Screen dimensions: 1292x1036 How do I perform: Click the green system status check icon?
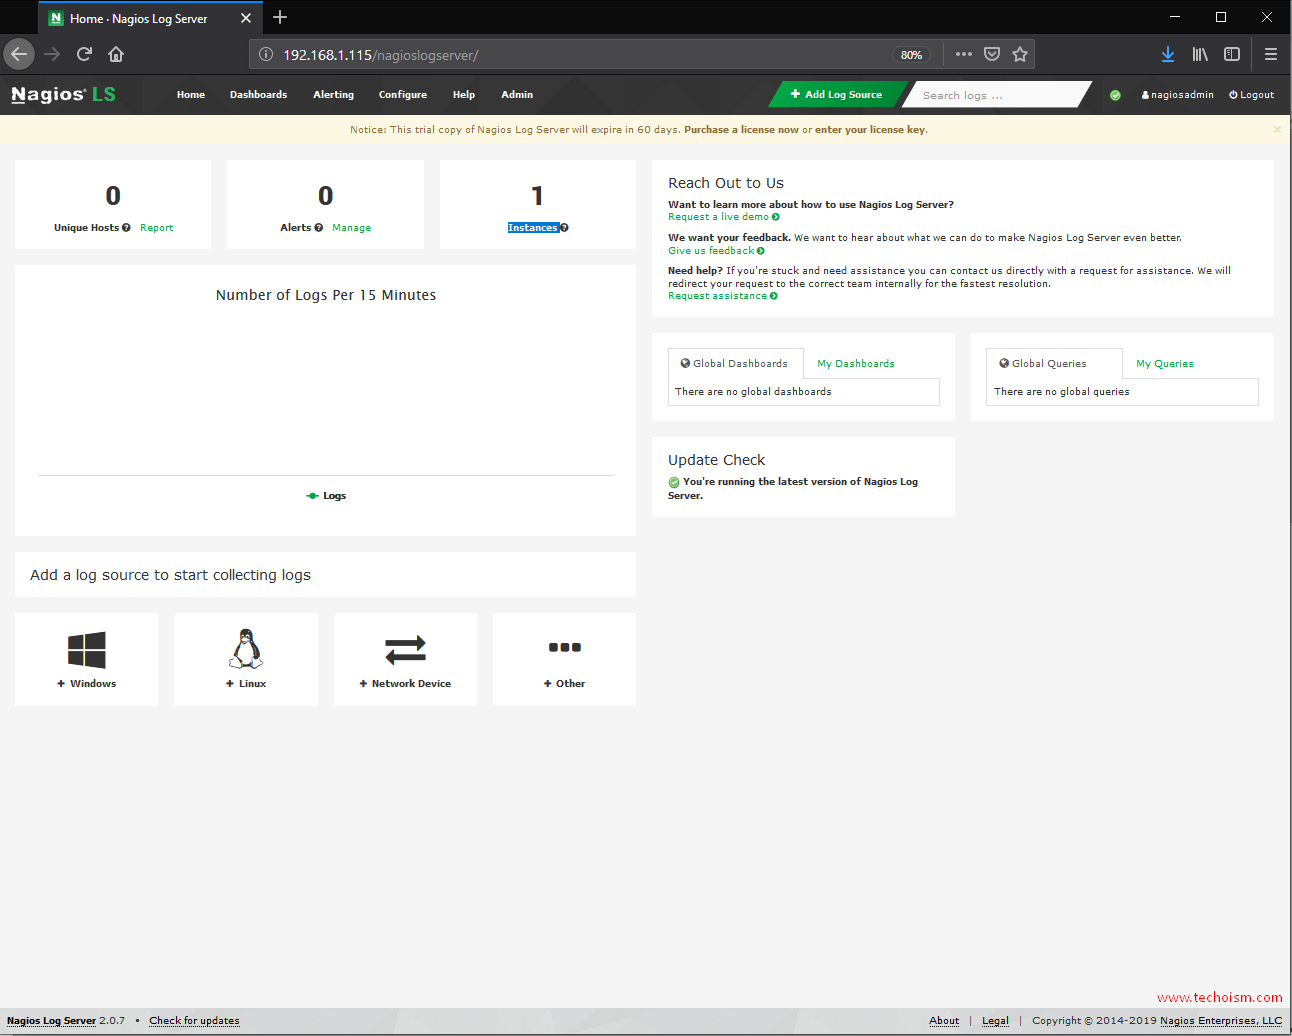click(x=1115, y=95)
